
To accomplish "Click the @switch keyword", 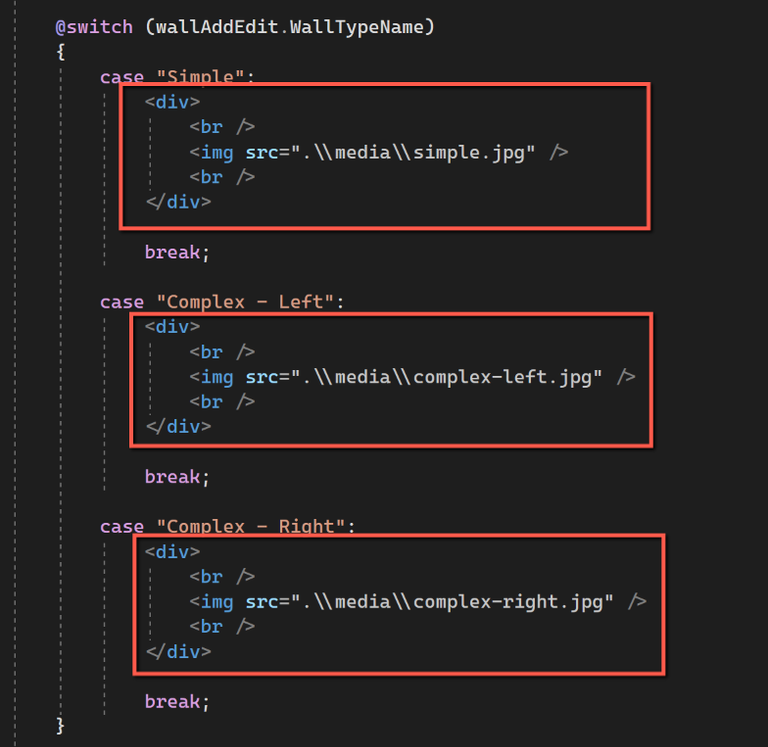I will point(94,27).
